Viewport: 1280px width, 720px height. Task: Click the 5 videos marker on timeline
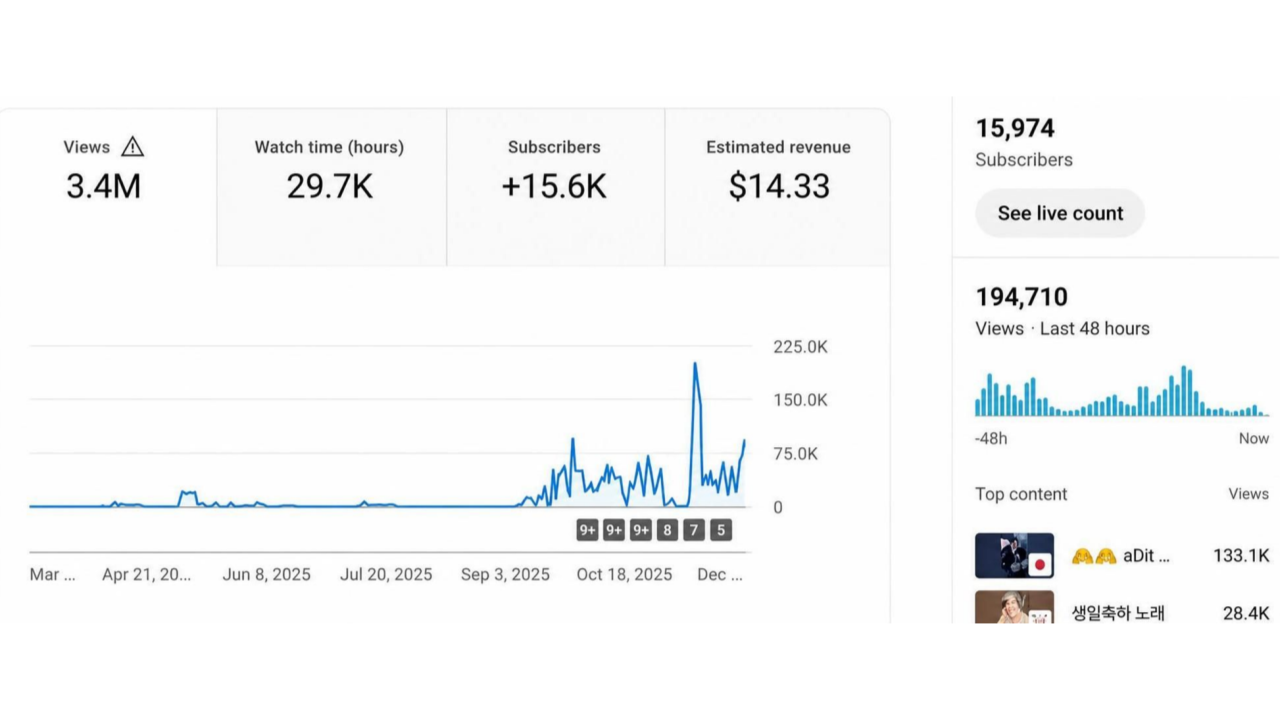(720, 530)
